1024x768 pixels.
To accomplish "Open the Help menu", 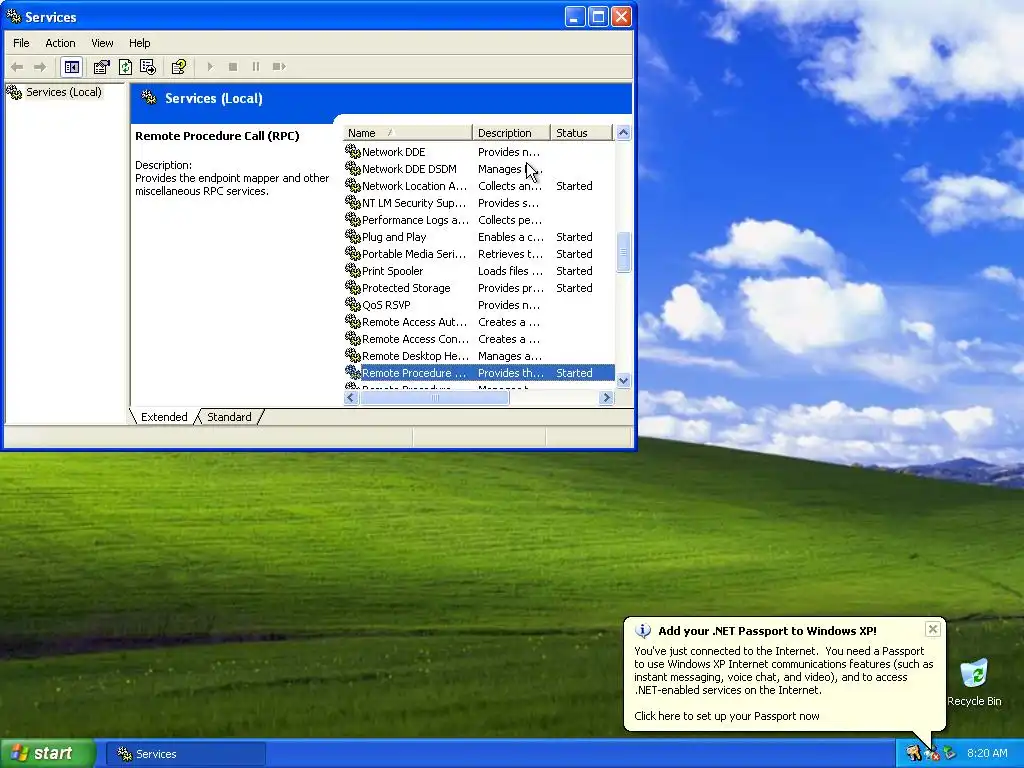I will [x=139, y=43].
